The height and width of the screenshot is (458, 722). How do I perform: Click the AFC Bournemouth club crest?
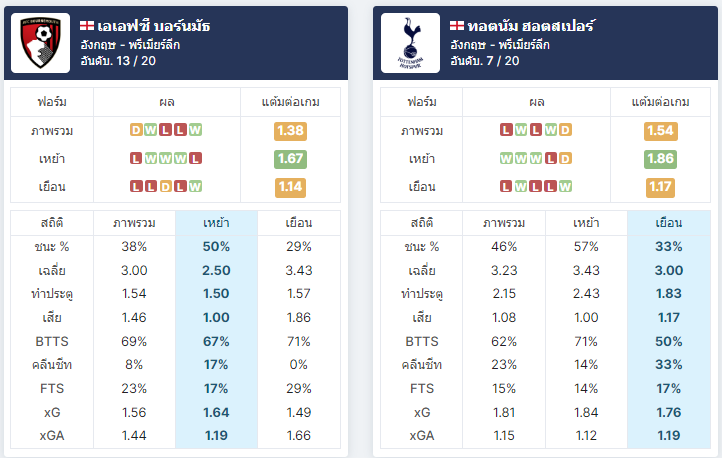click(41, 43)
